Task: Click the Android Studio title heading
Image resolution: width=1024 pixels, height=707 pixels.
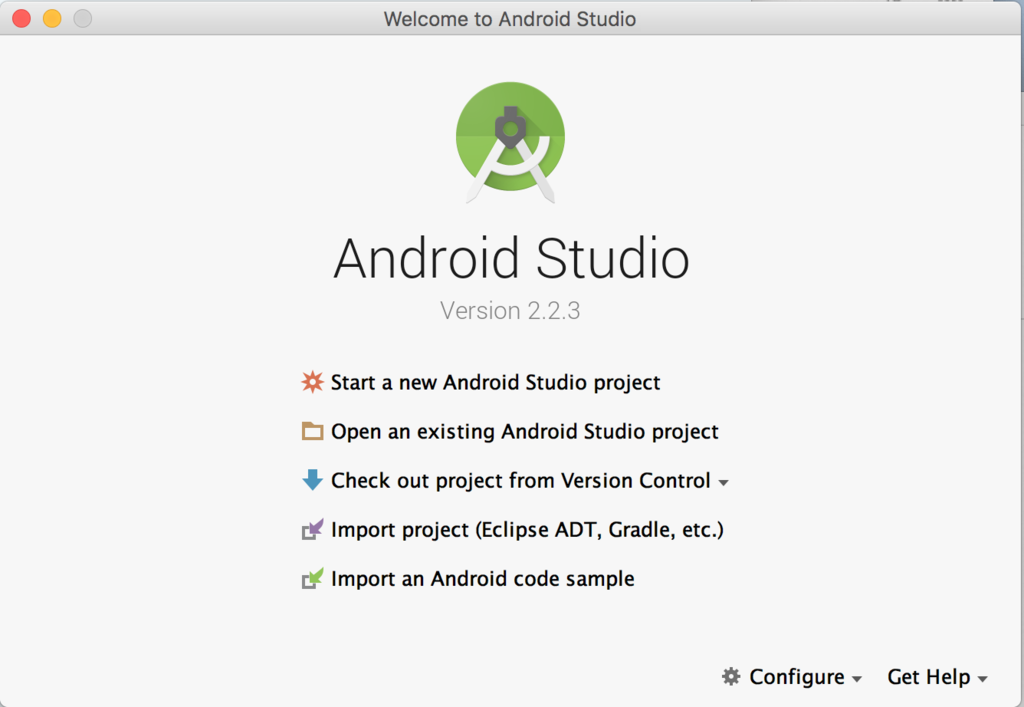Action: pos(511,259)
